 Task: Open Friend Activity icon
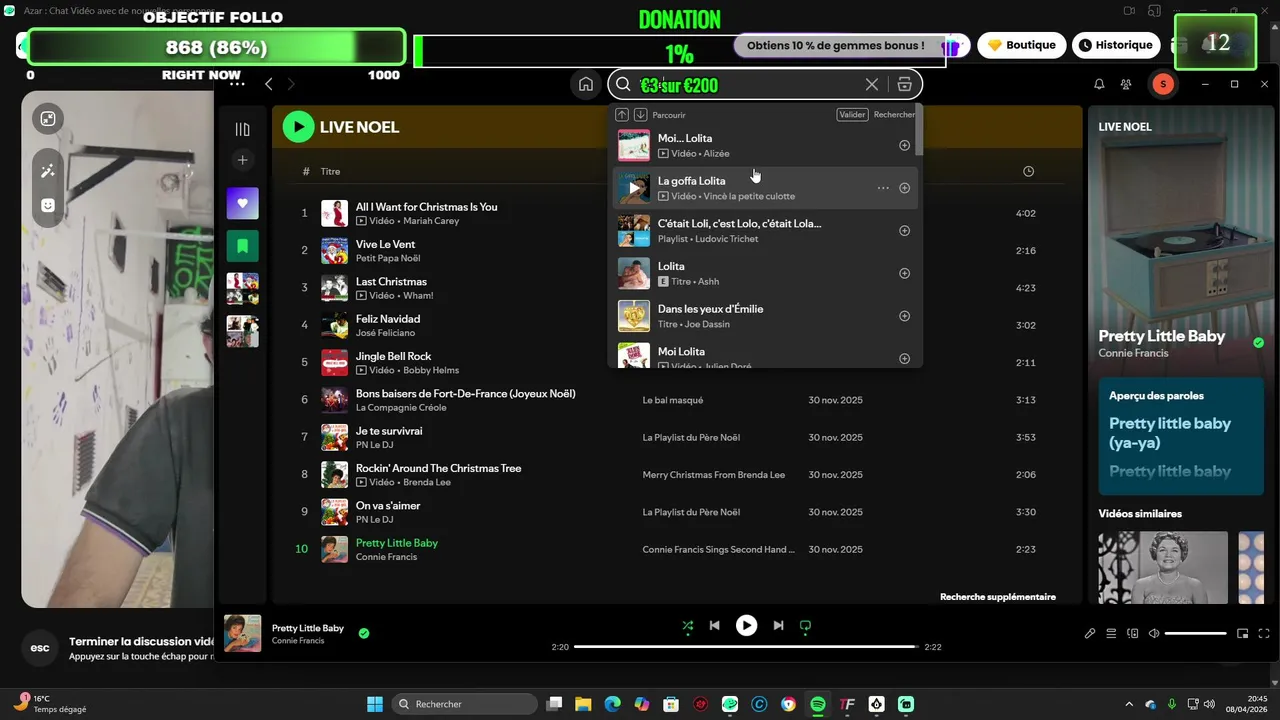(1126, 85)
